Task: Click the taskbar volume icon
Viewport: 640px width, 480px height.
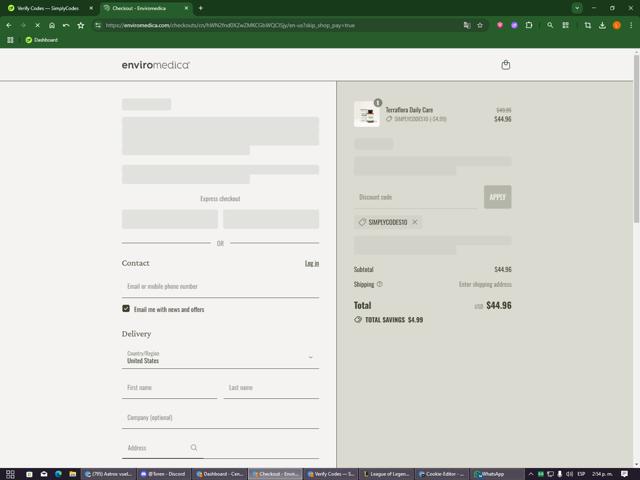Action: pyautogui.click(x=569, y=474)
